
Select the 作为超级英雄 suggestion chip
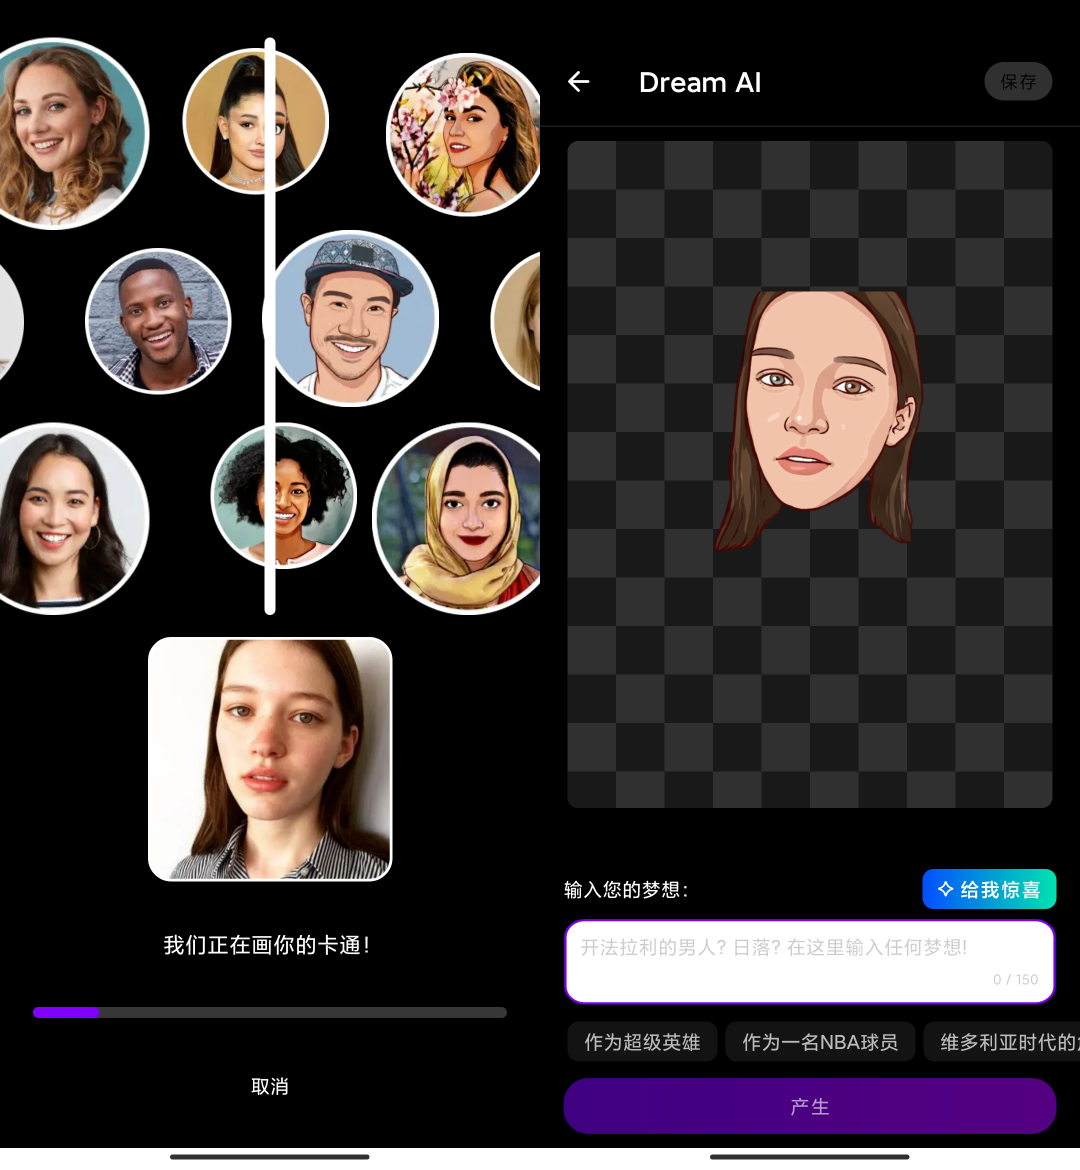tap(642, 1041)
